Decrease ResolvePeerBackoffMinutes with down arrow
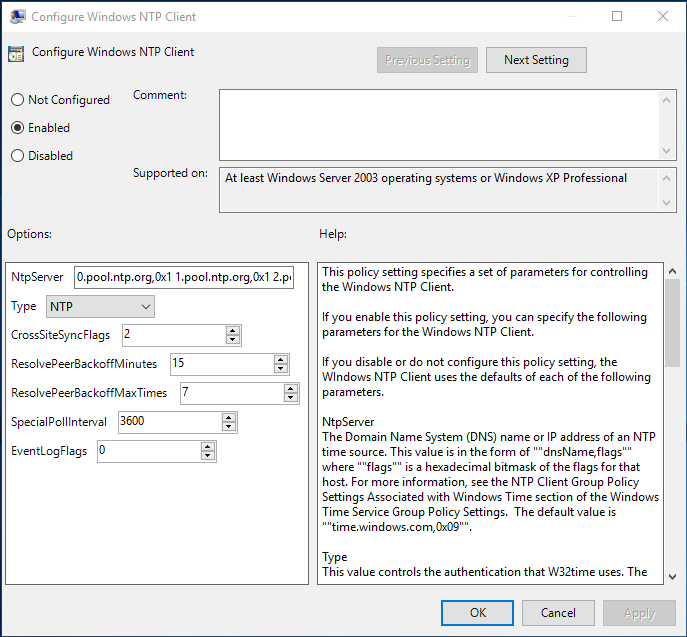Image resolution: width=687 pixels, height=637 pixels. pyautogui.click(x=281, y=368)
